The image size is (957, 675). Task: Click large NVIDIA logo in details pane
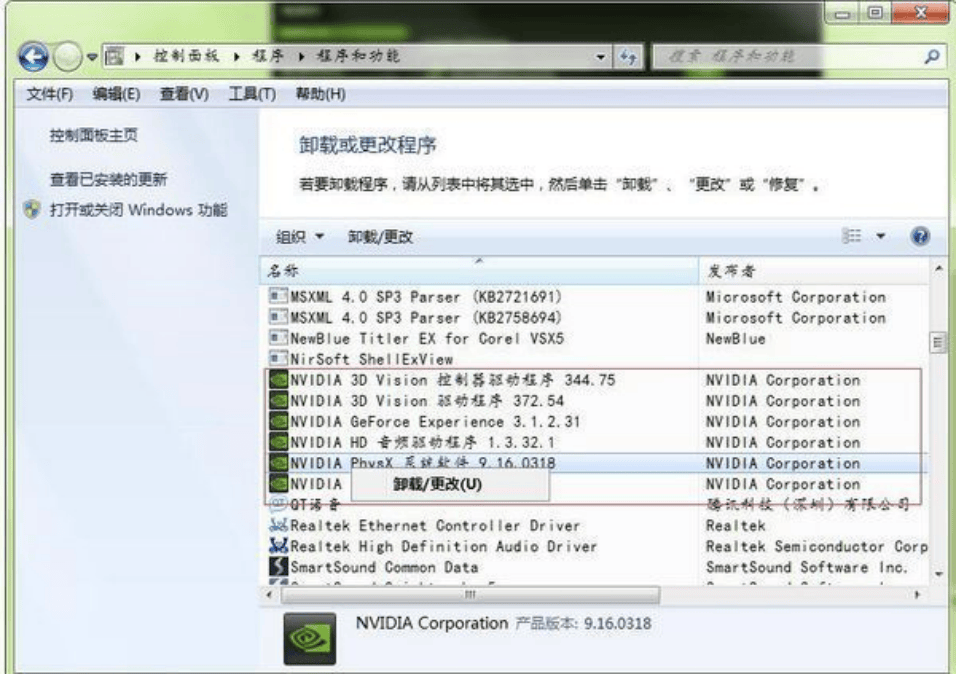(309, 639)
